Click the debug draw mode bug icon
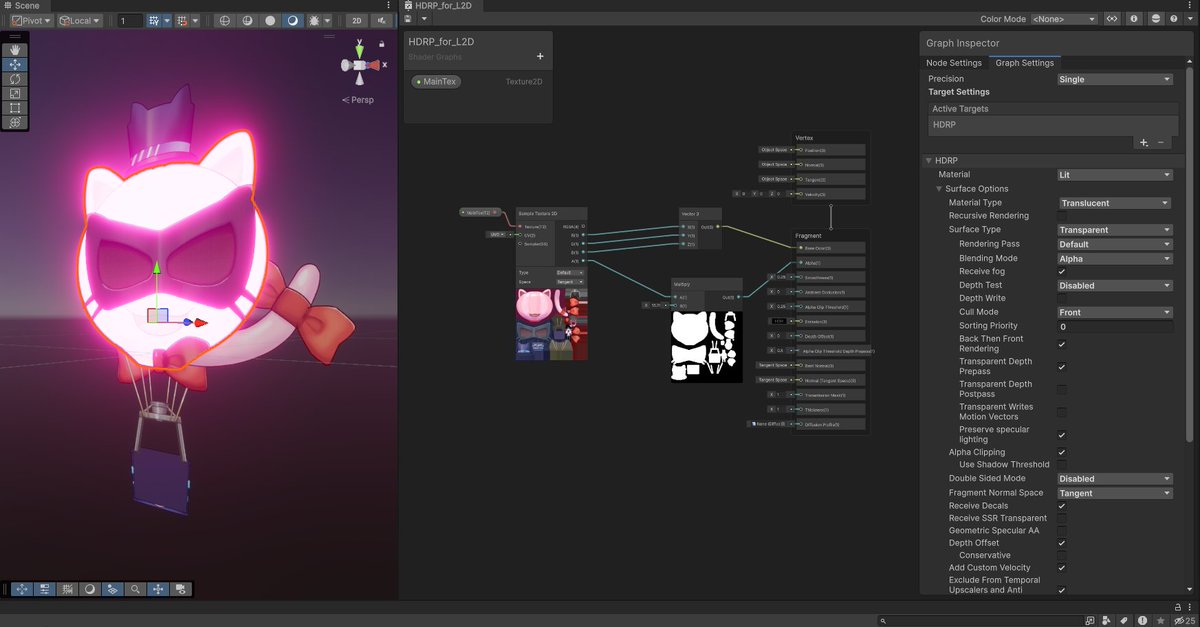This screenshot has width=1200, height=627. (x=315, y=20)
